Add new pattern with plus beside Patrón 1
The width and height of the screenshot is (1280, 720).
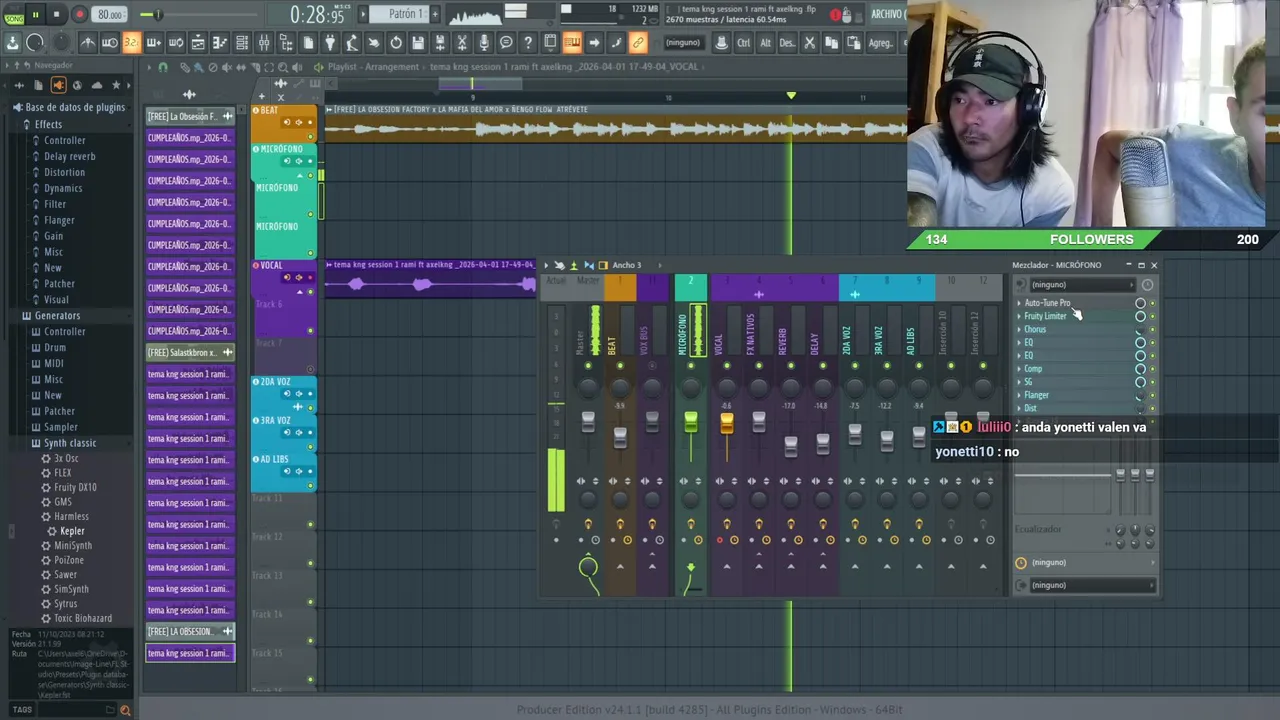[435, 14]
